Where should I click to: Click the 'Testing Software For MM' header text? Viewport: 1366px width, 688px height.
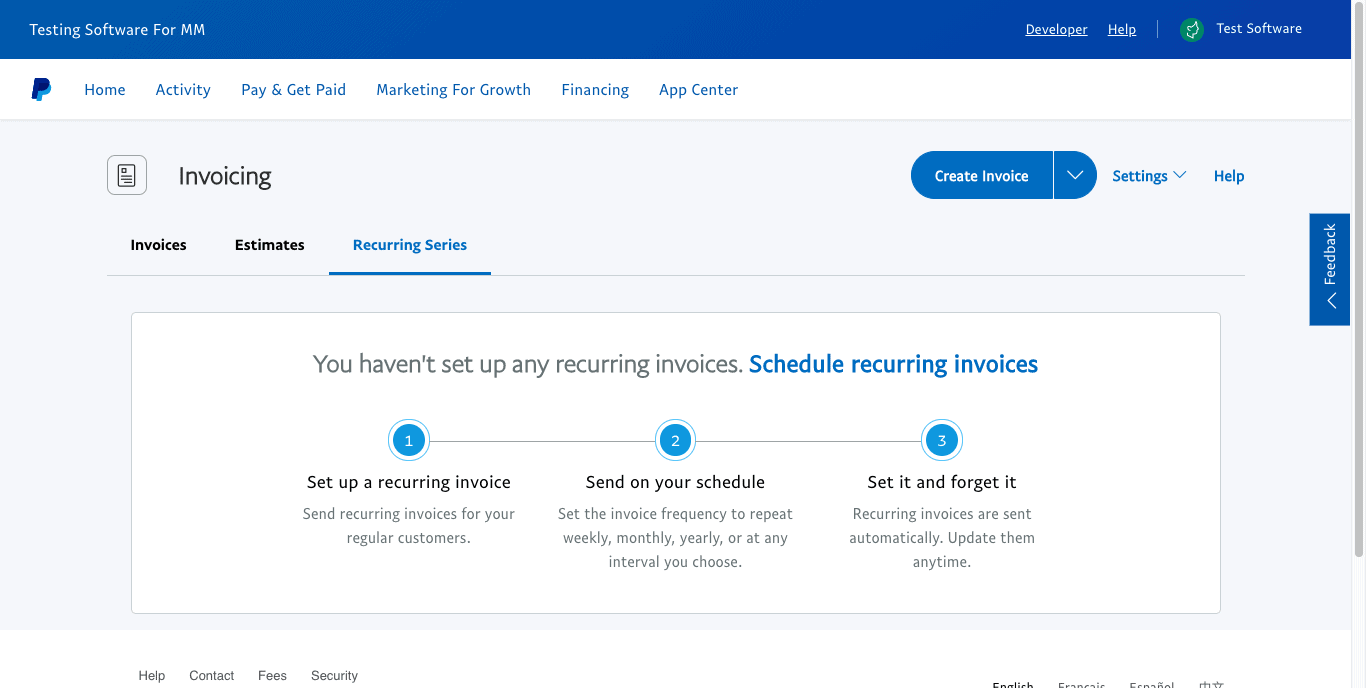pyautogui.click(x=117, y=29)
